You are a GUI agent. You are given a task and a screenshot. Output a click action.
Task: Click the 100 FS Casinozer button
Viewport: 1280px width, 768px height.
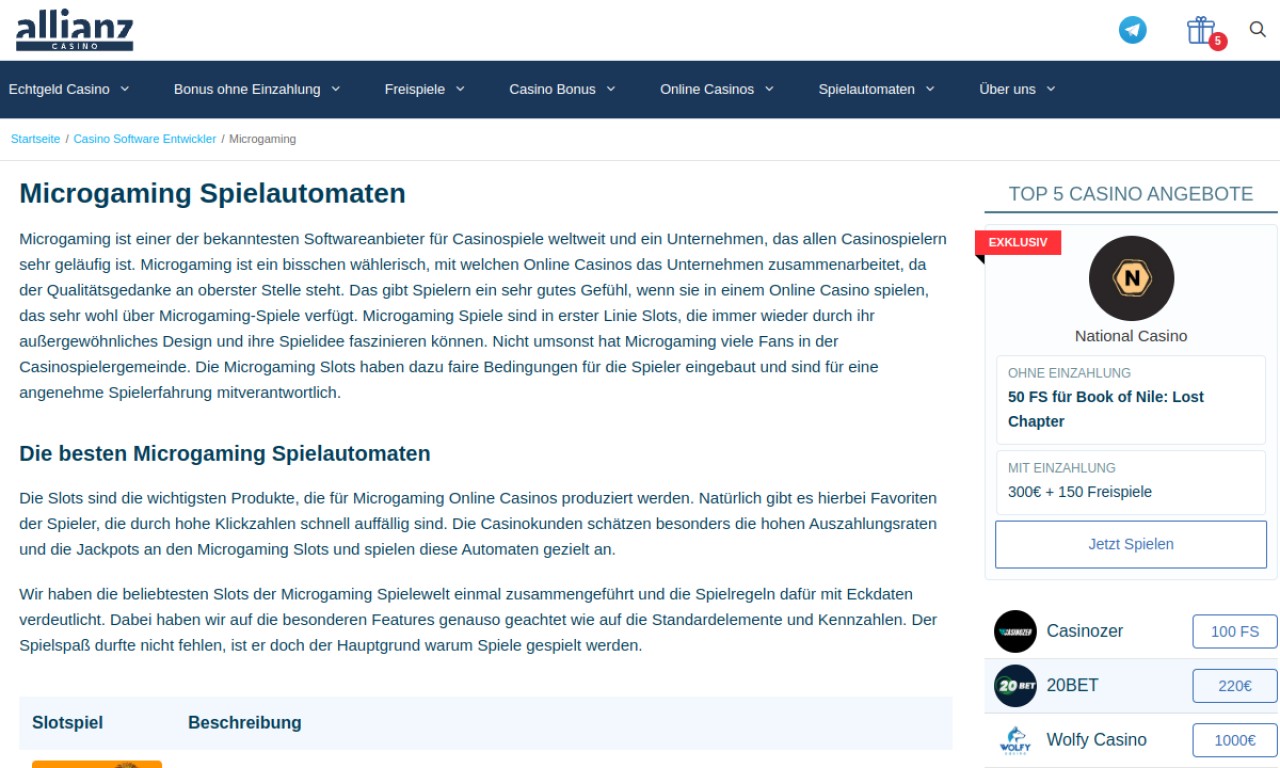point(1235,631)
